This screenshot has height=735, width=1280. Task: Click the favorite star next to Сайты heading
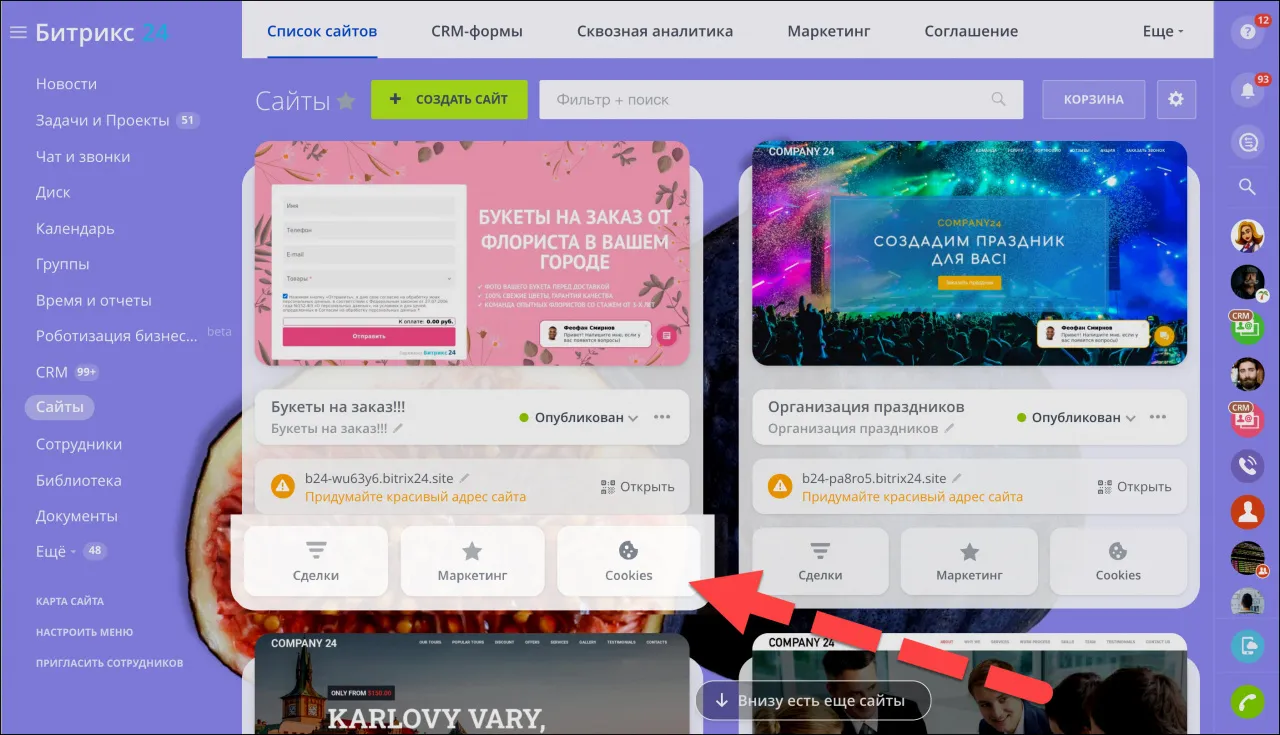click(346, 100)
